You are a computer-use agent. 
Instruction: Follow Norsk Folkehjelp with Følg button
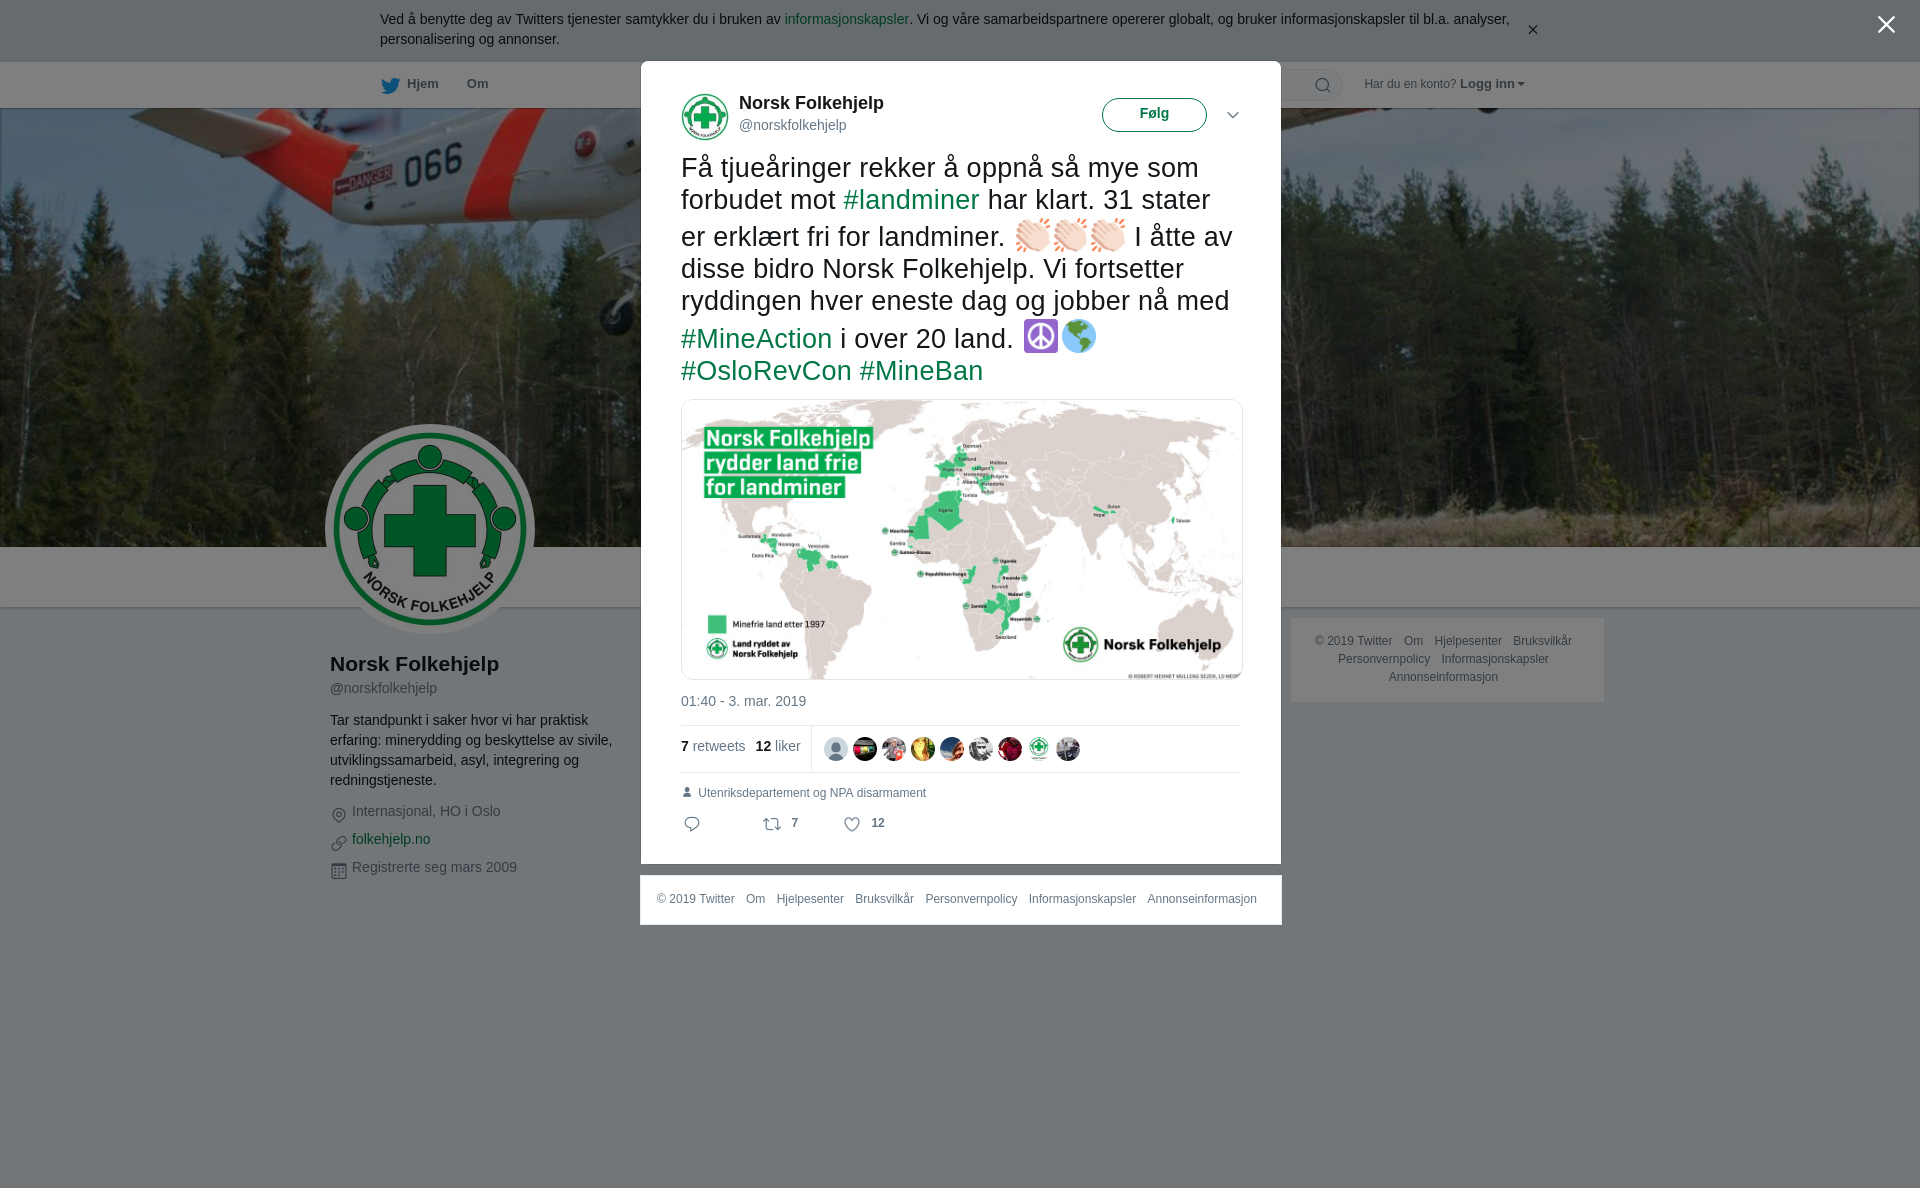point(1154,114)
